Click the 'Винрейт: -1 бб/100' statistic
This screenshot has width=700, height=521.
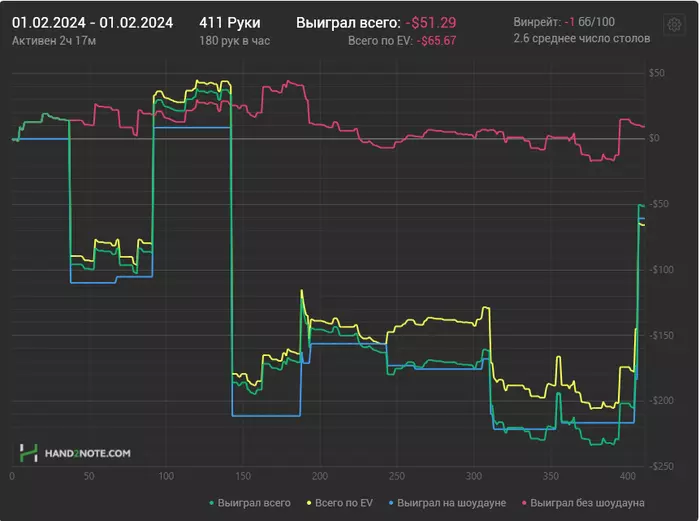(564, 22)
